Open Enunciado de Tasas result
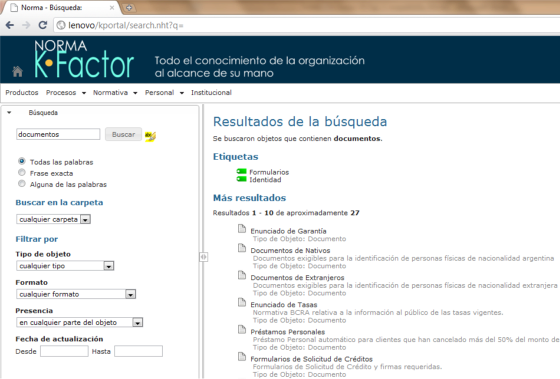This screenshot has width=560, height=379. click(284, 305)
